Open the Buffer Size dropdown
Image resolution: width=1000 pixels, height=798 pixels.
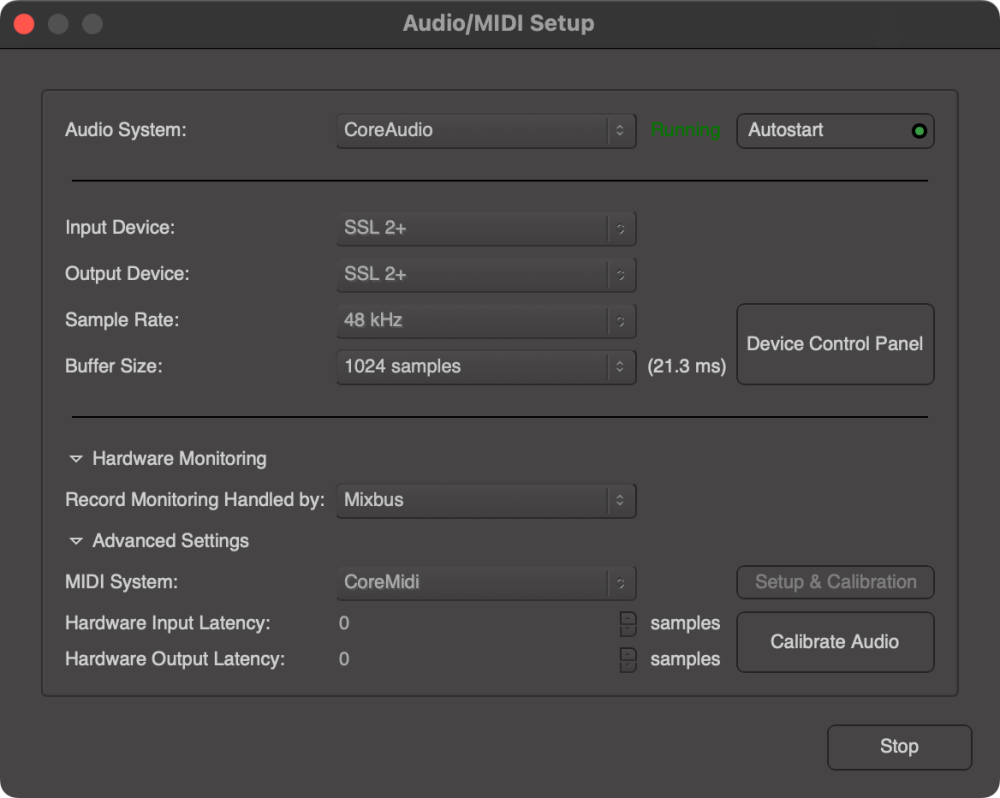tap(486, 367)
